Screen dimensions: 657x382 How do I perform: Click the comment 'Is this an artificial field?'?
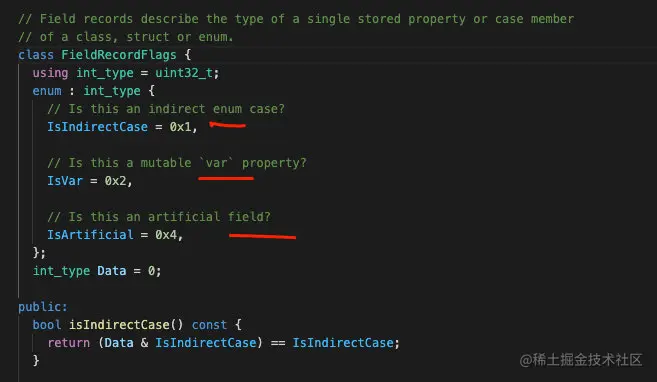coord(159,217)
